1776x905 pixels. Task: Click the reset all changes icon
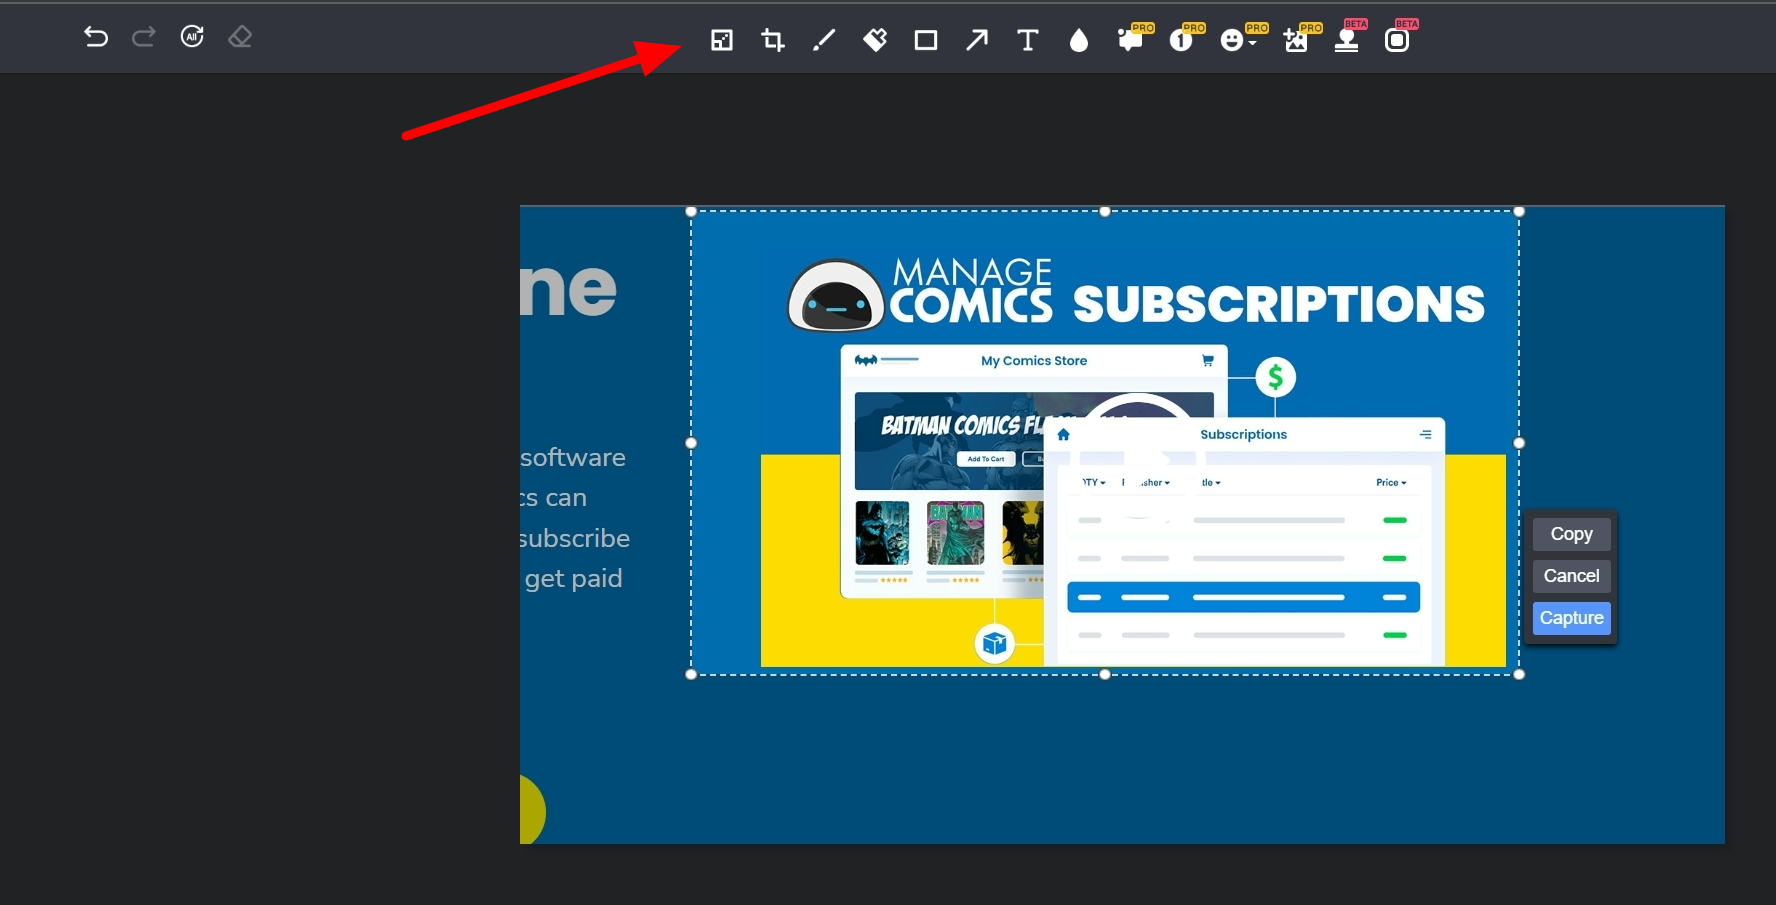[192, 37]
